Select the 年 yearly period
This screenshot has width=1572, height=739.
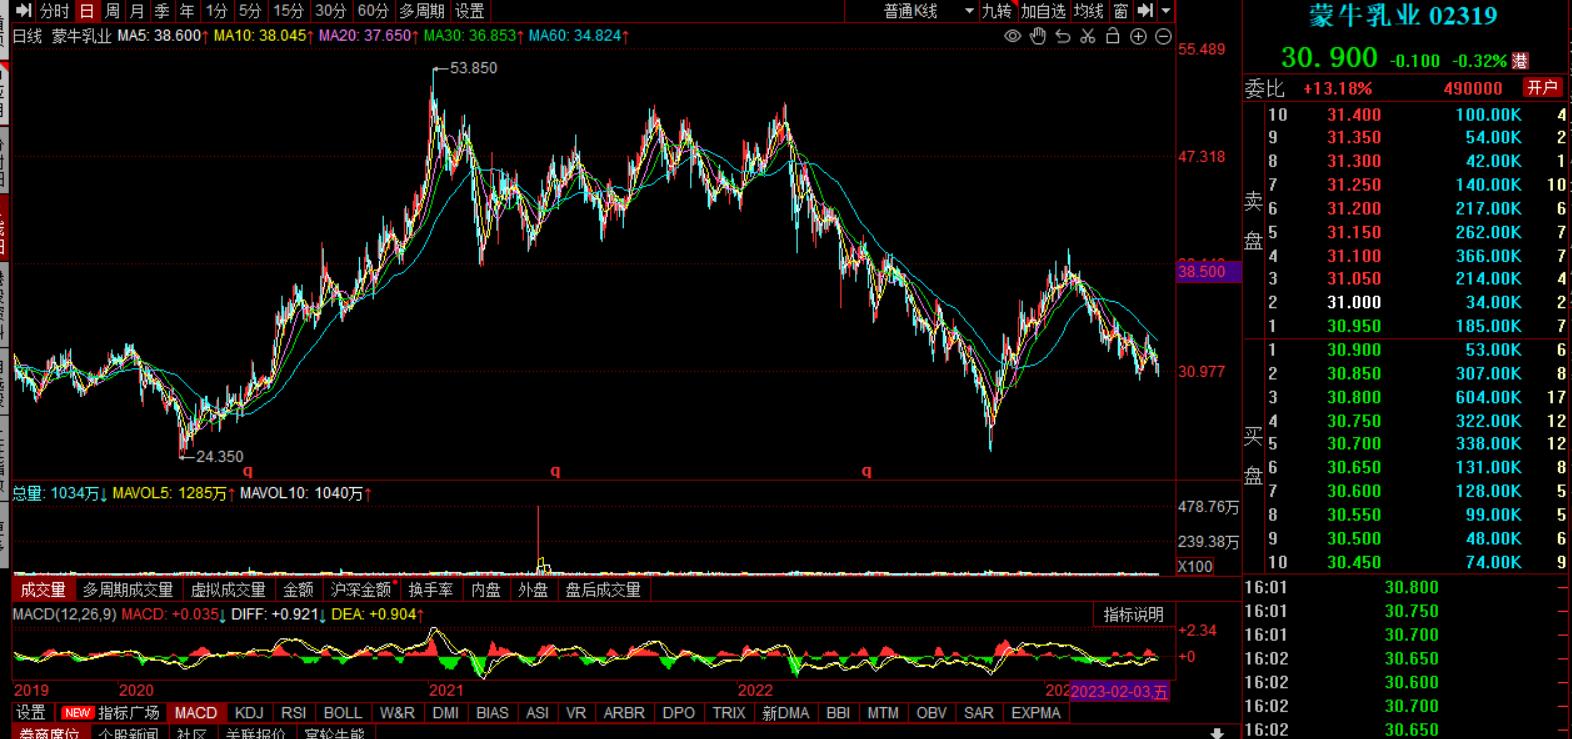[187, 11]
